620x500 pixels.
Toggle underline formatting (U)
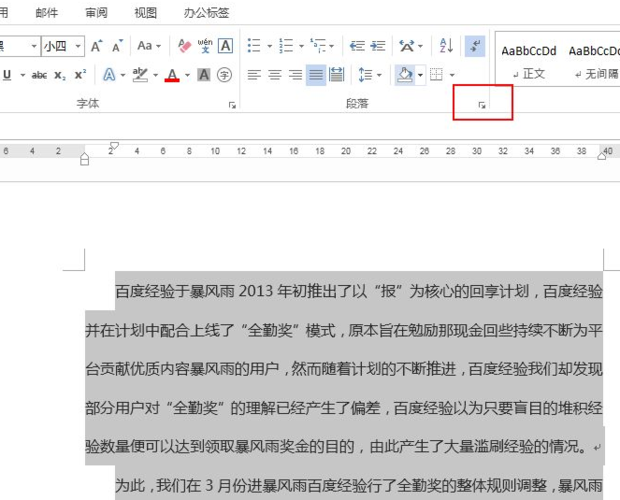click(7, 75)
